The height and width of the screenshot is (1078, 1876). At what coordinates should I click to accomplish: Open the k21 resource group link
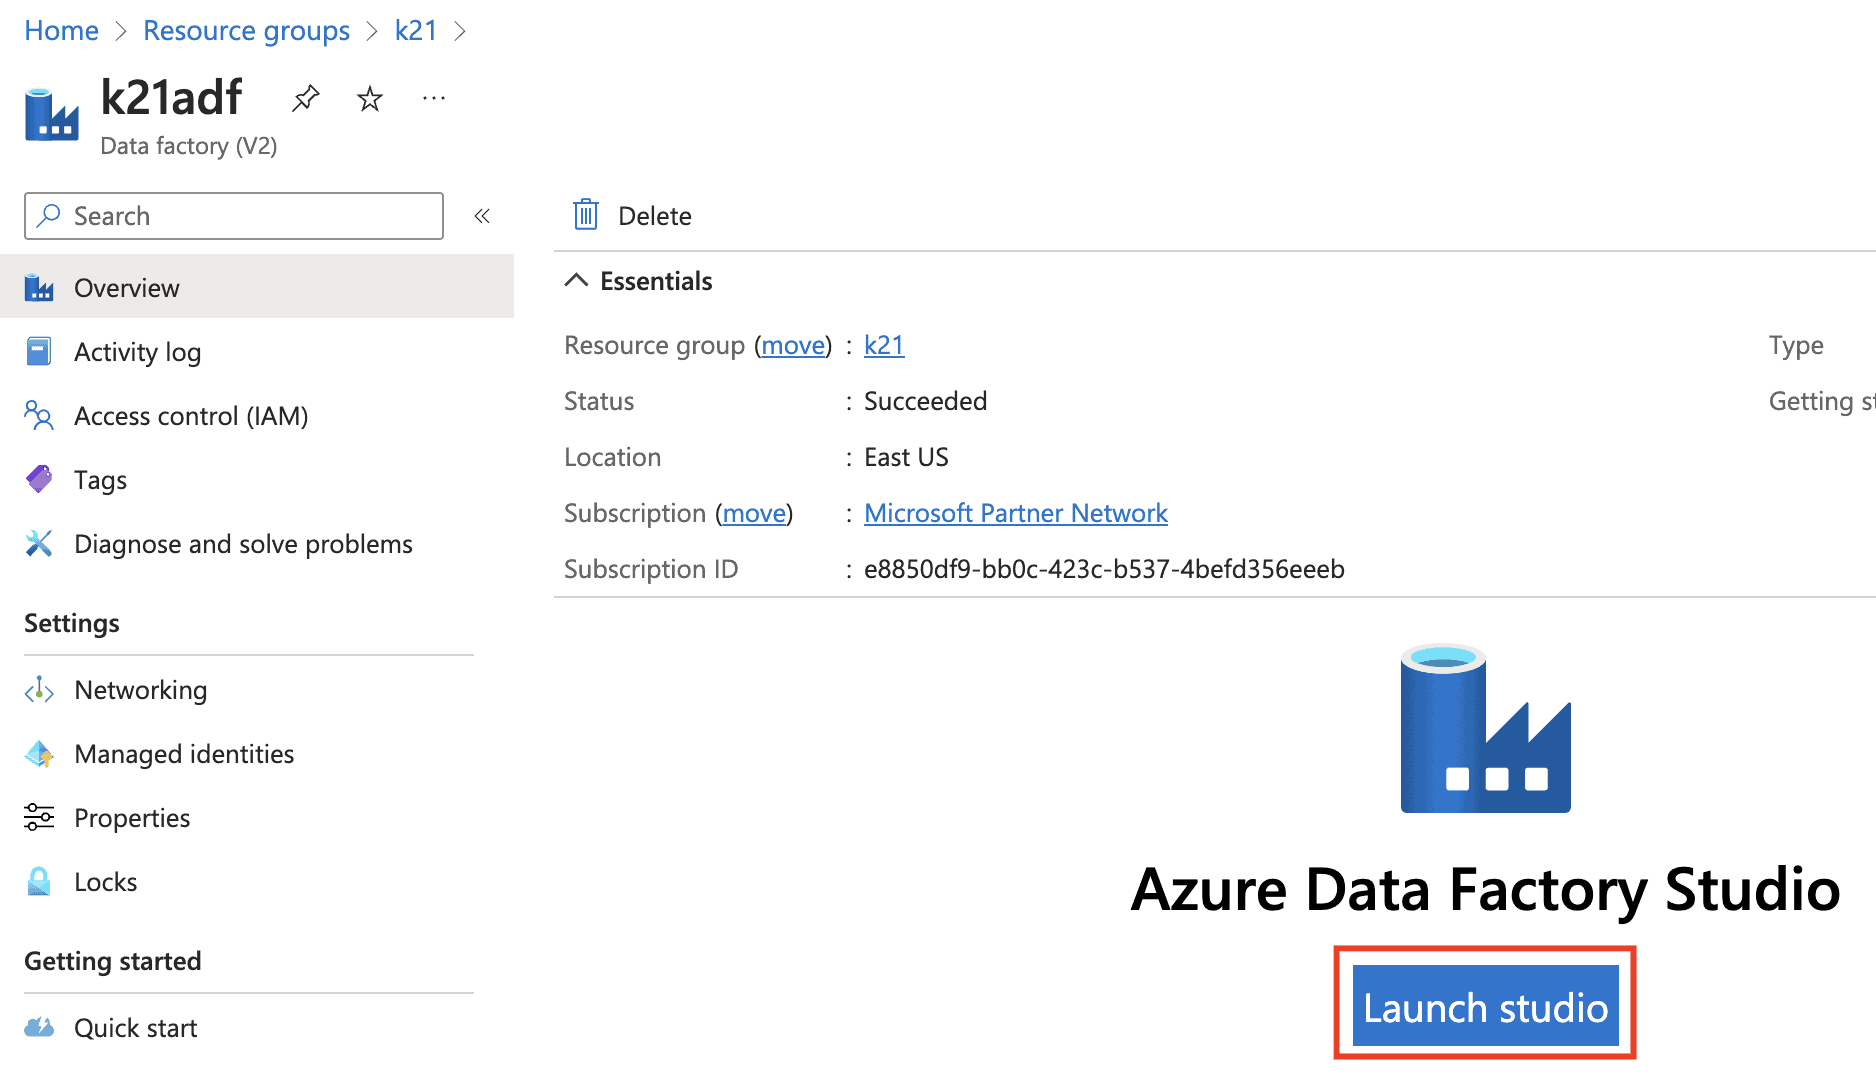coord(883,345)
